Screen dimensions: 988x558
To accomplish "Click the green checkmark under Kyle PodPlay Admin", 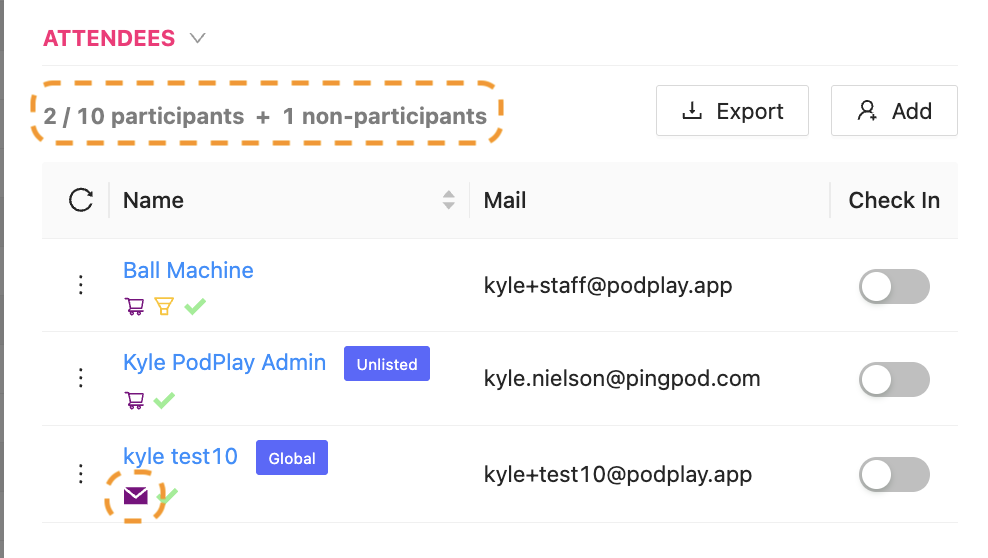I will click(x=164, y=401).
